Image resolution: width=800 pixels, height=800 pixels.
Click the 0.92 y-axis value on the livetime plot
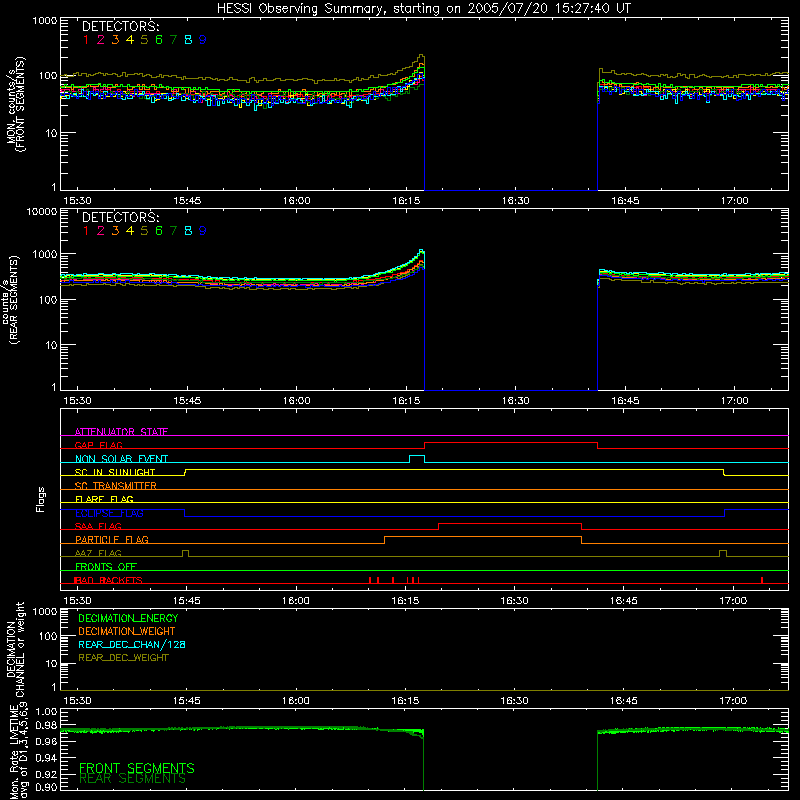click(x=46, y=773)
